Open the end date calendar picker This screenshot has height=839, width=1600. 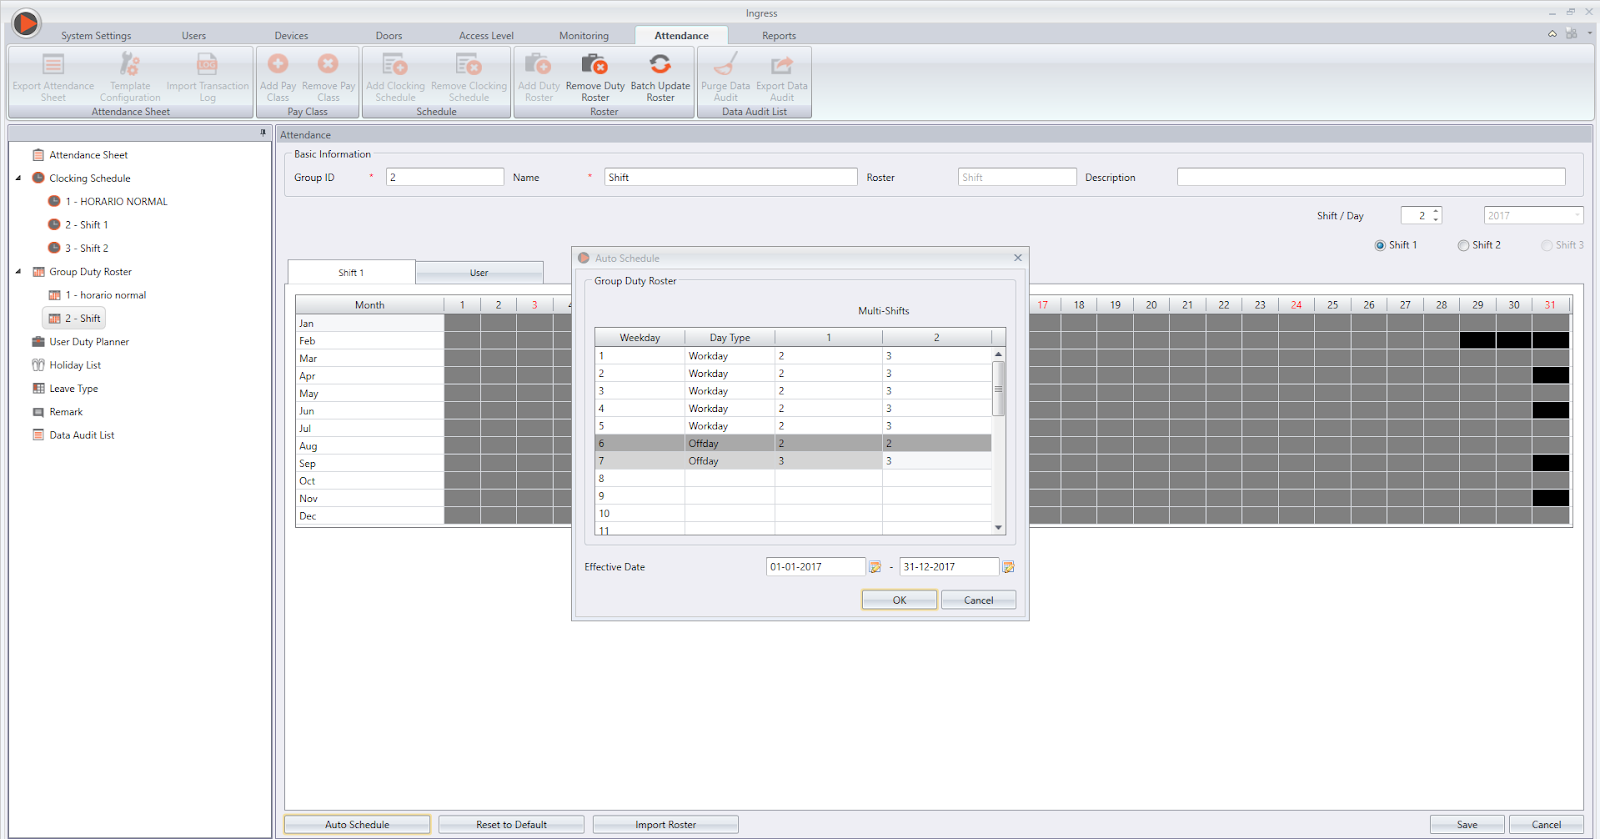point(1008,567)
